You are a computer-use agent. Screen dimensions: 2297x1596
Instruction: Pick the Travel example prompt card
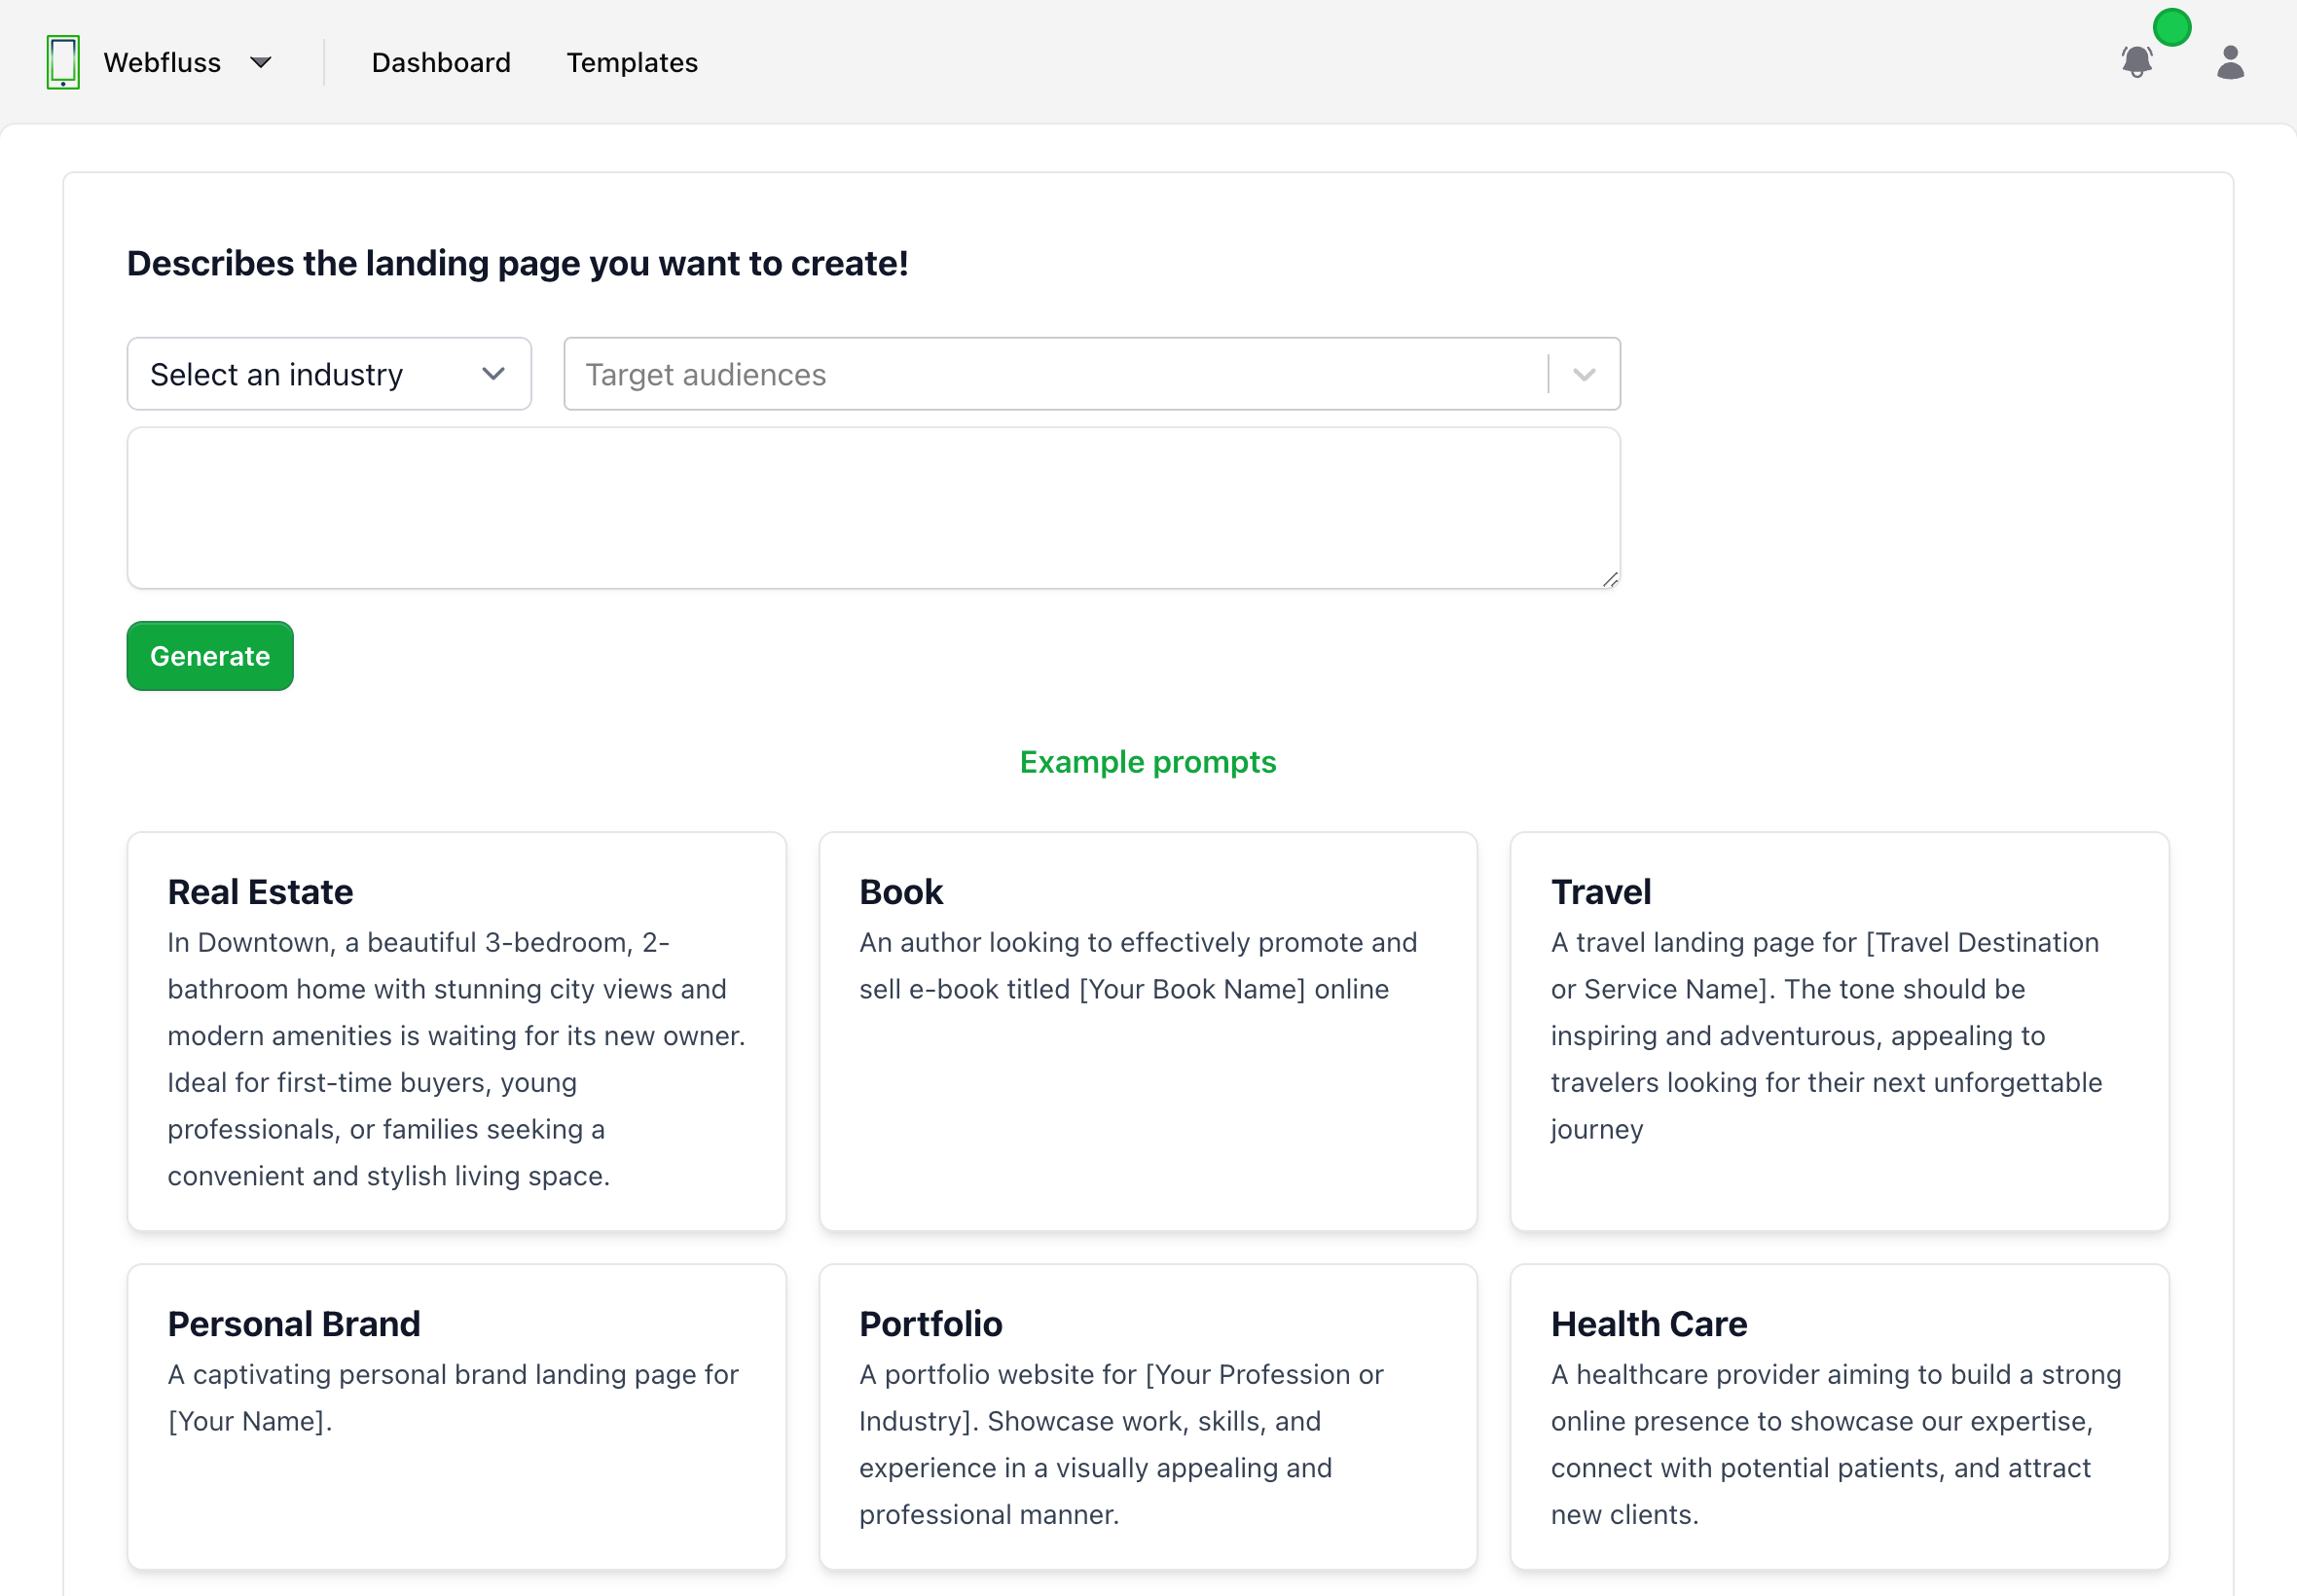(1838, 1031)
